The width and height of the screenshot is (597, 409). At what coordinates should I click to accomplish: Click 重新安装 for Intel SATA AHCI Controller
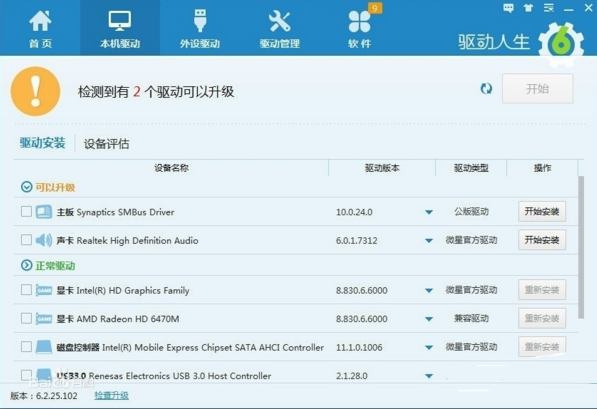pos(542,347)
